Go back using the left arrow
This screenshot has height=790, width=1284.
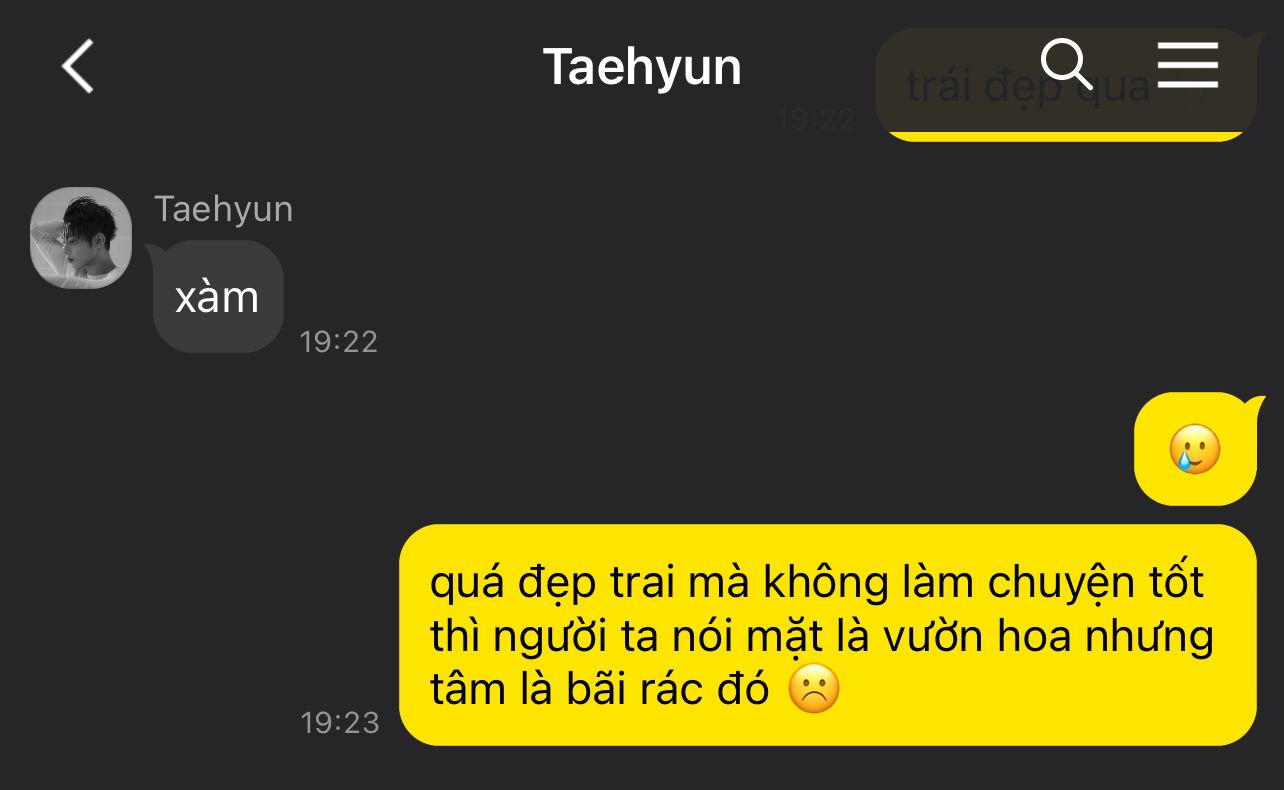tap(78, 67)
